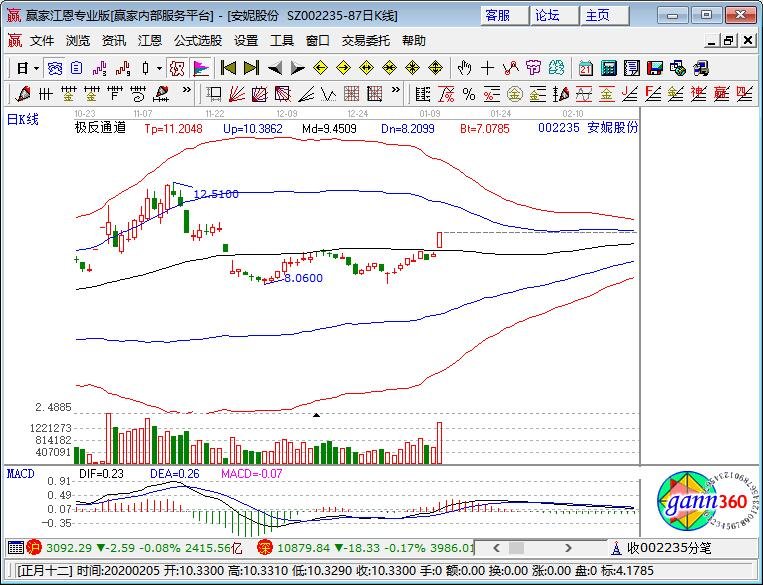Click the 沪 index badge icon
The width and height of the screenshot is (763, 585).
coord(34,548)
